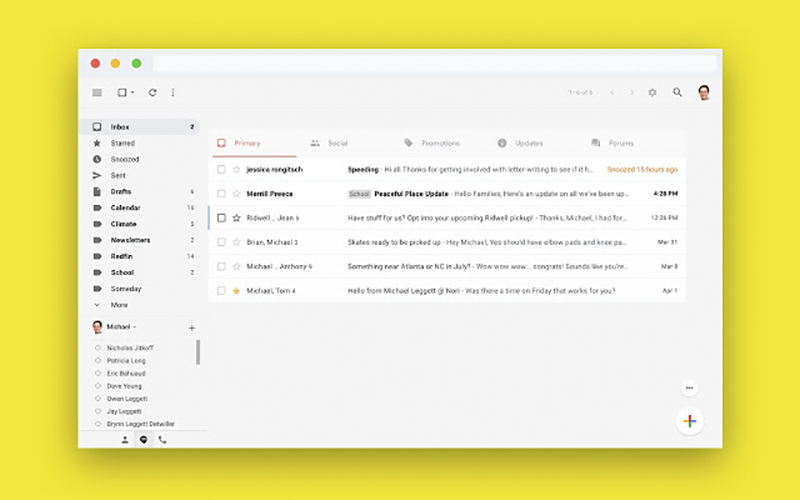Image resolution: width=800 pixels, height=500 pixels.
Task: Star the Michael, Anthony email
Action: [236, 266]
